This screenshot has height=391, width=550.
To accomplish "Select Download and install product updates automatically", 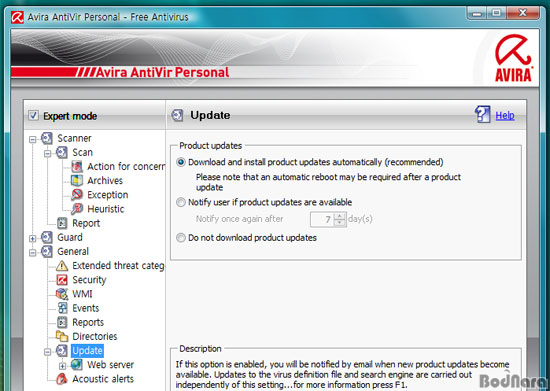I will [181, 162].
